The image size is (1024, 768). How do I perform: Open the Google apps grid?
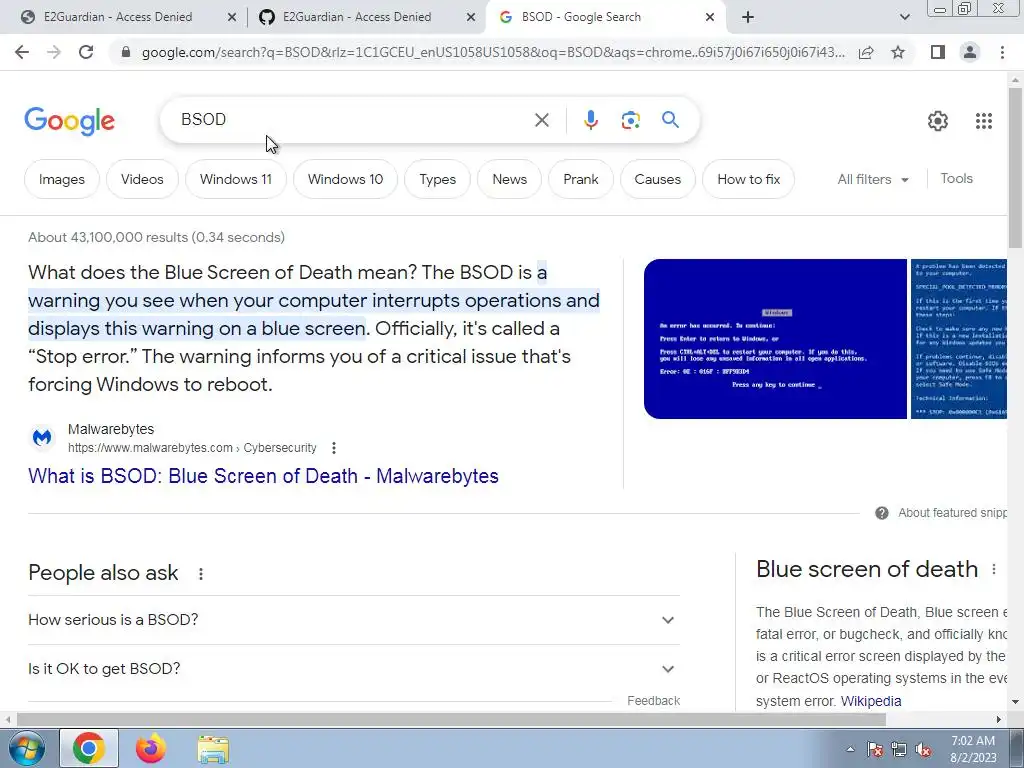pyautogui.click(x=984, y=120)
